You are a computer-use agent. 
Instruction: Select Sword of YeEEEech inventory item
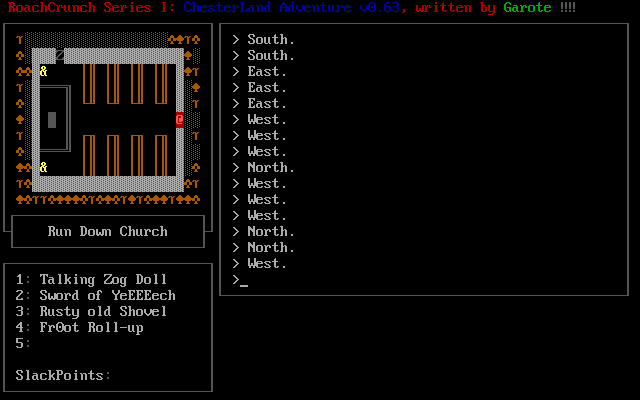click(107, 295)
